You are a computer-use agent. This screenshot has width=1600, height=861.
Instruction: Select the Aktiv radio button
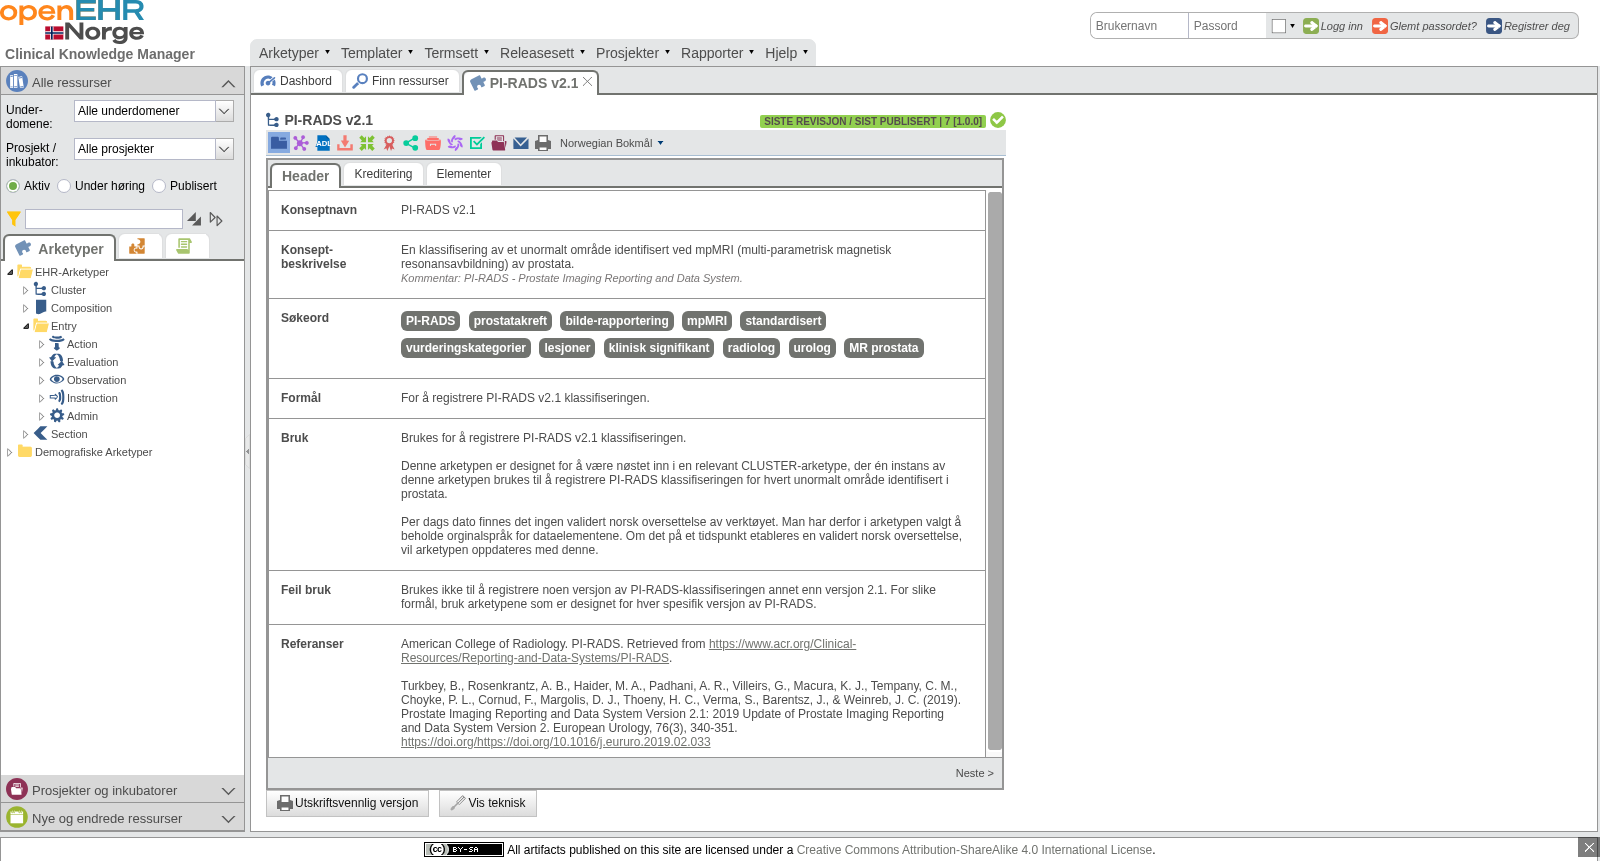coord(13,186)
